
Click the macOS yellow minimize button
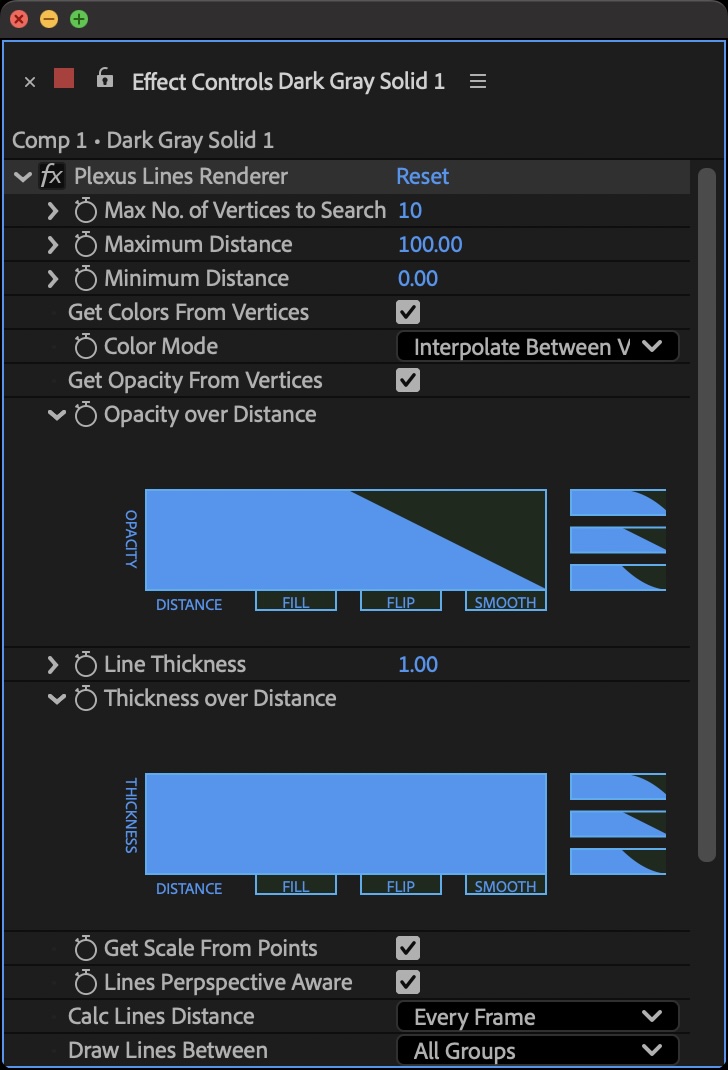[49, 19]
